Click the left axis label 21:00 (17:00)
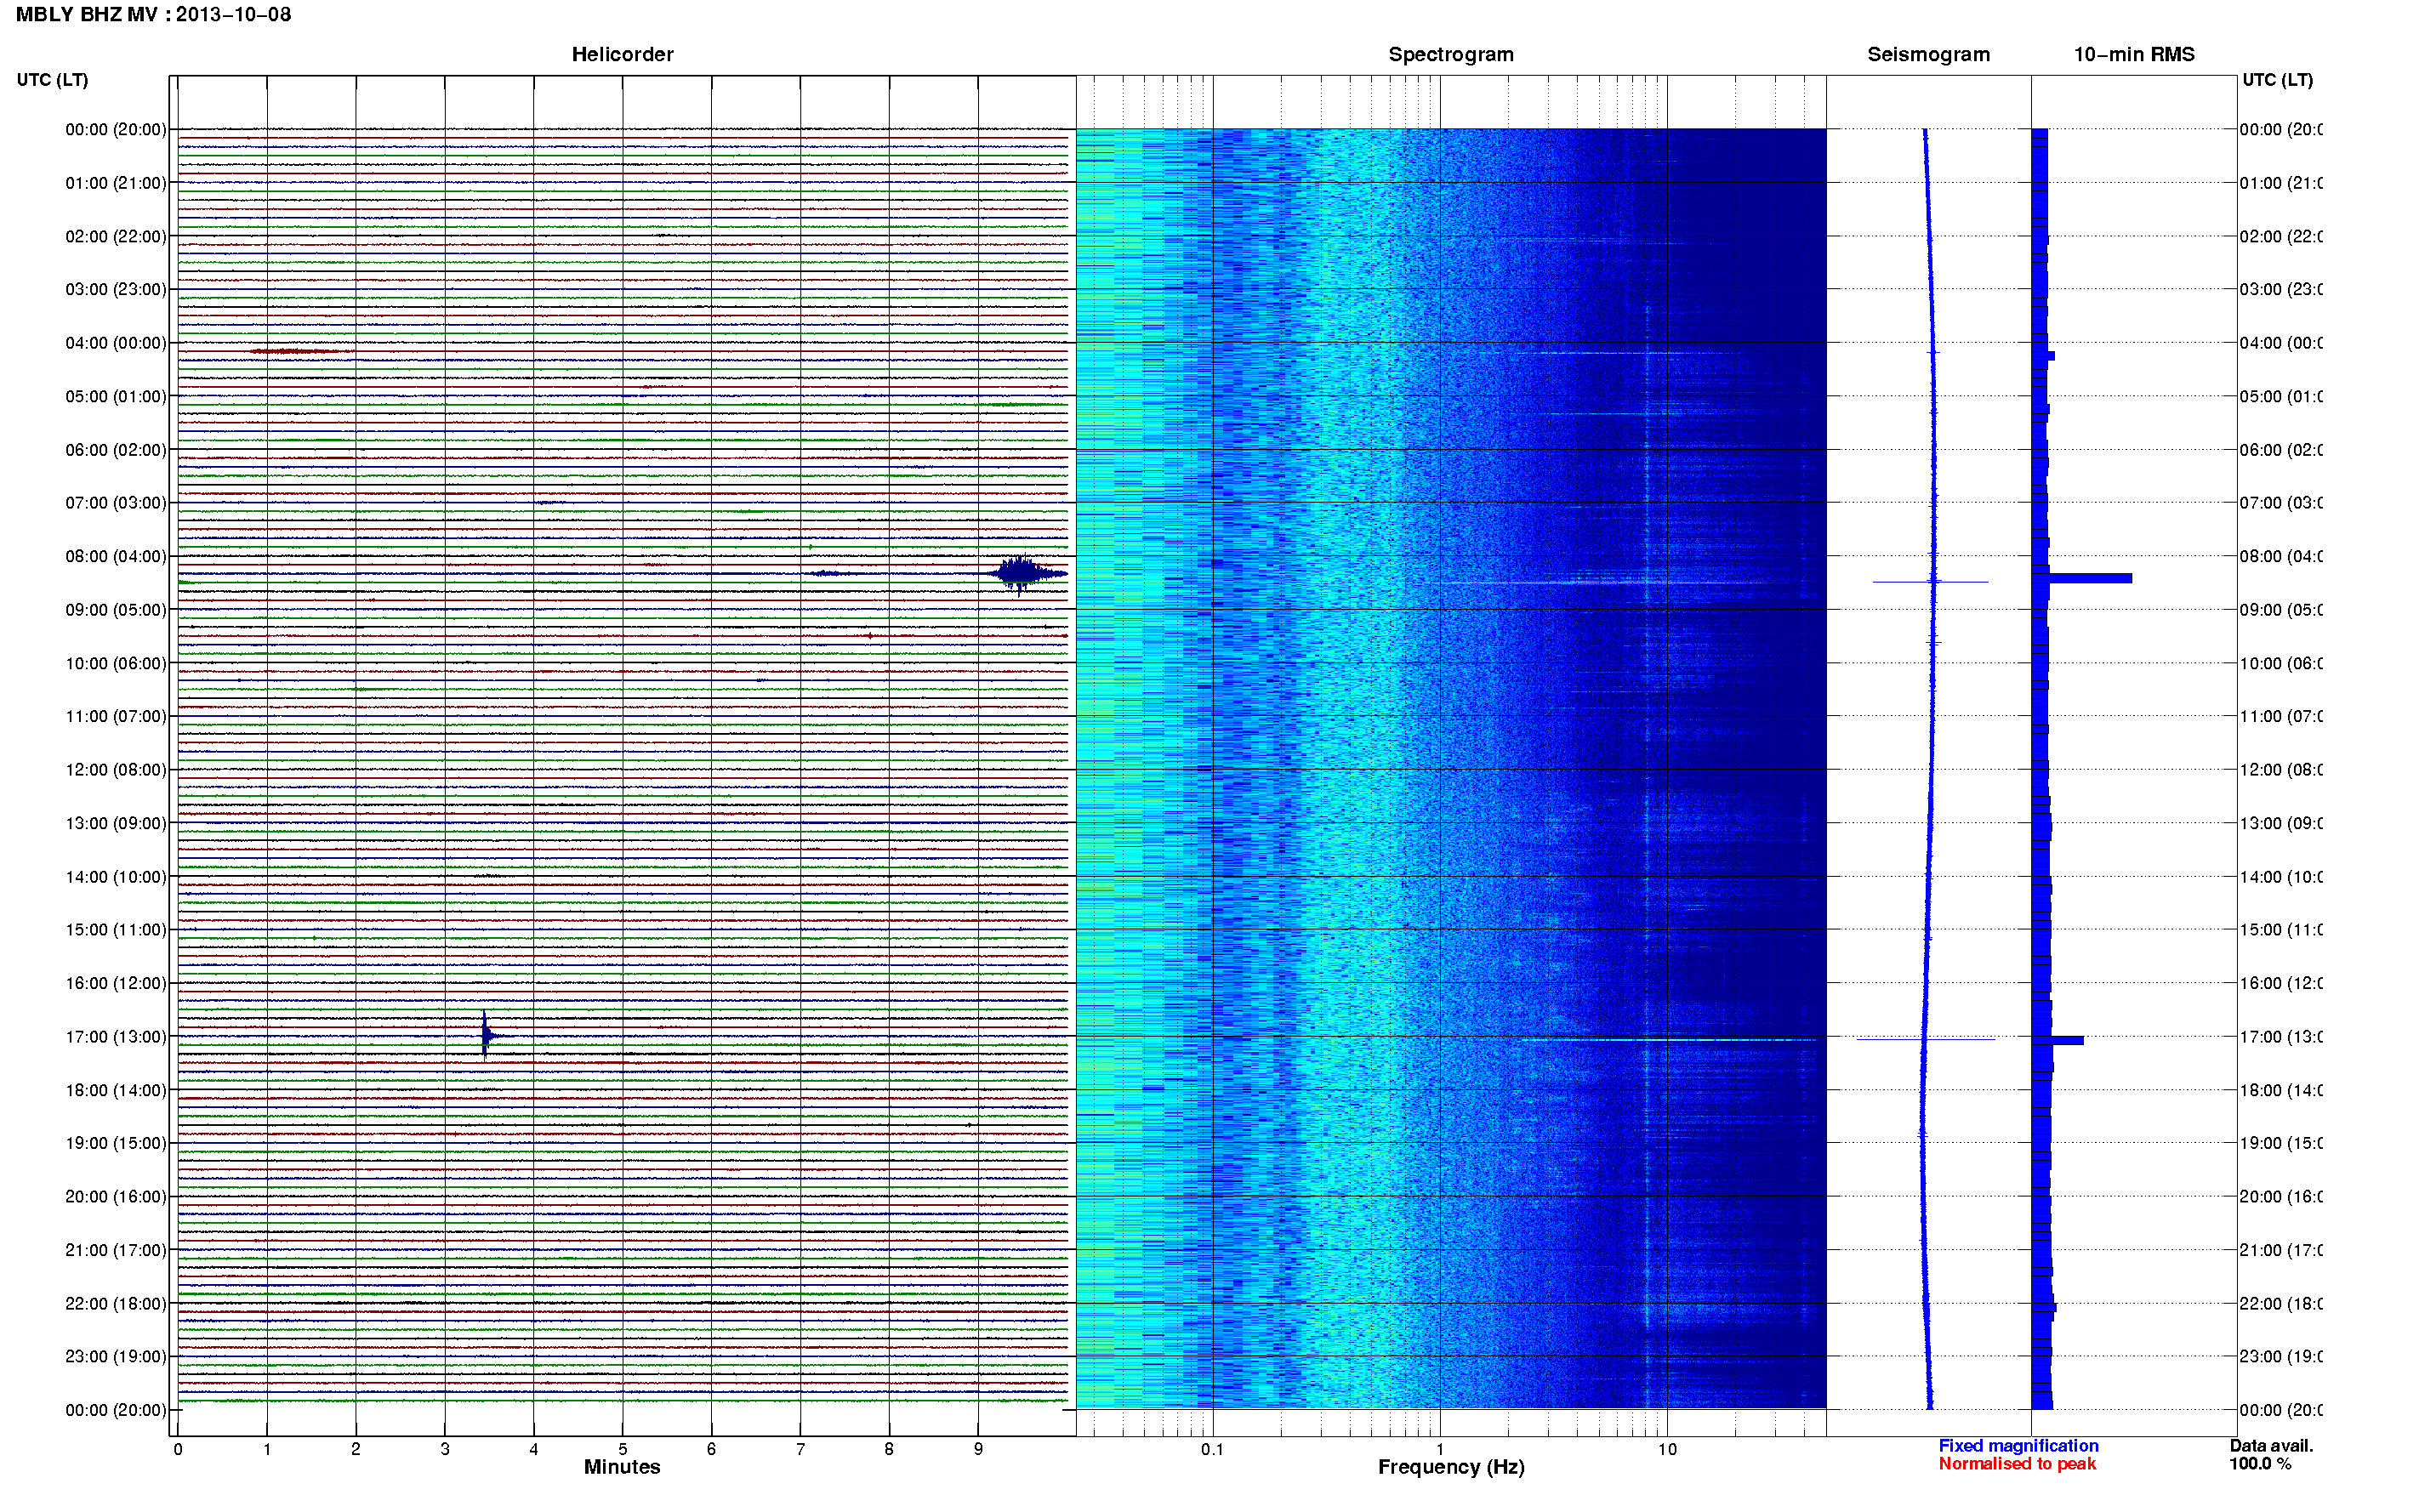The width and height of the screenshot is (2419, 1512). point(115,1250)
